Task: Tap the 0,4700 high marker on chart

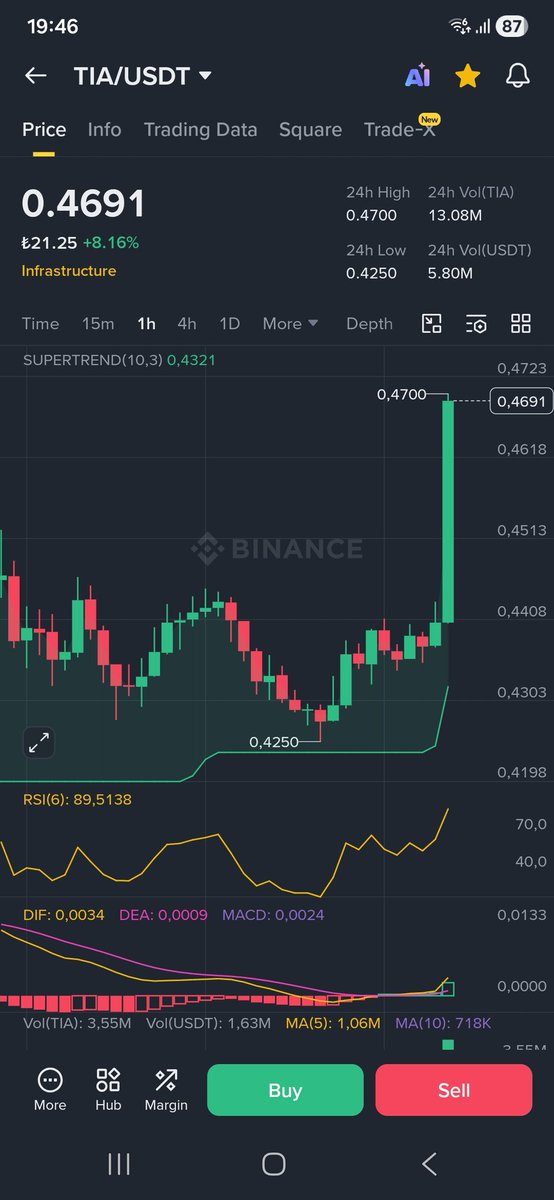Action: [x=402, y=395]
